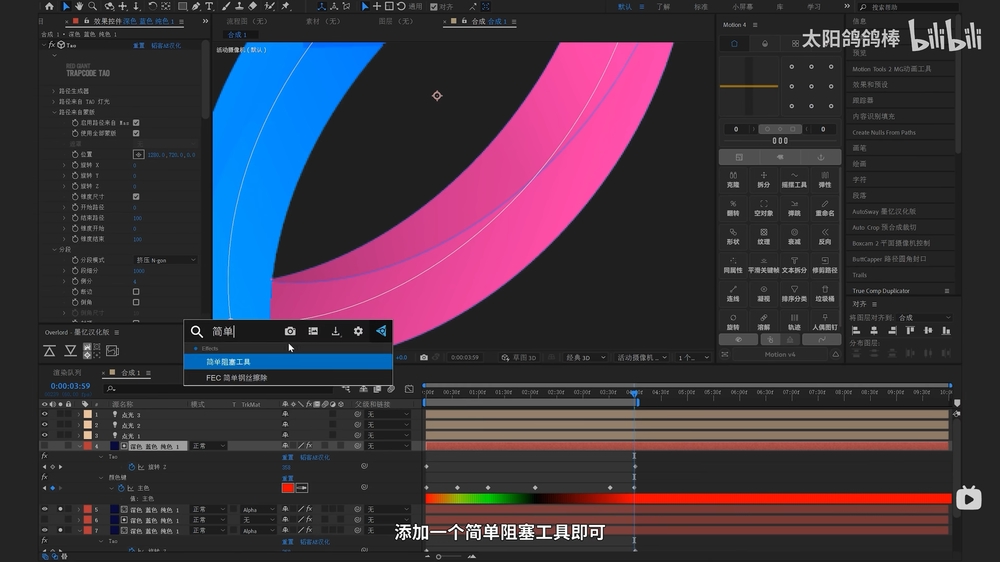Screen dimensions: 1000x562
Task: Select the 简单阻塞工具 effect result
Action: pyautogui.click(x=288, y=362)
